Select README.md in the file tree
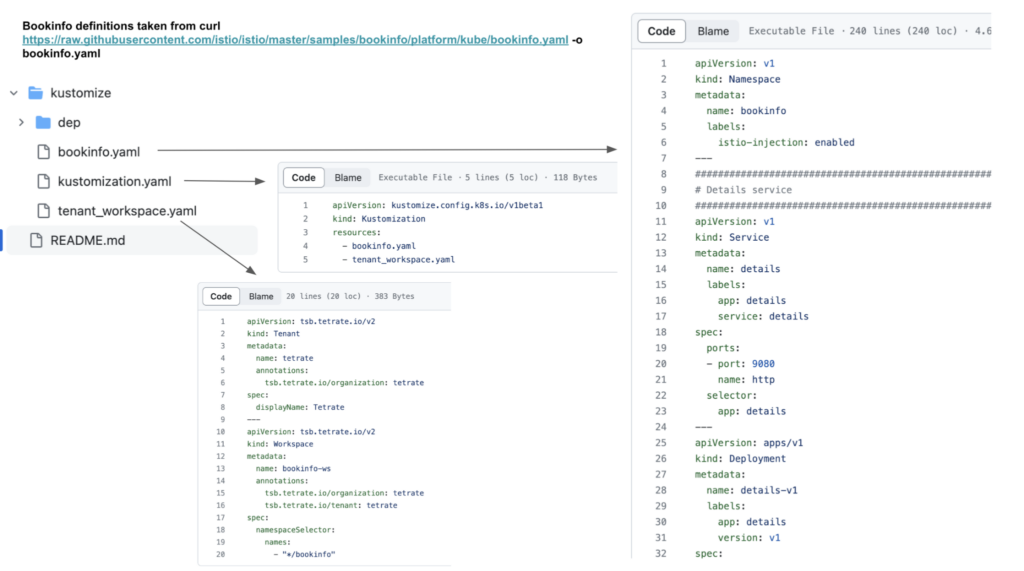 pos(87,240)
